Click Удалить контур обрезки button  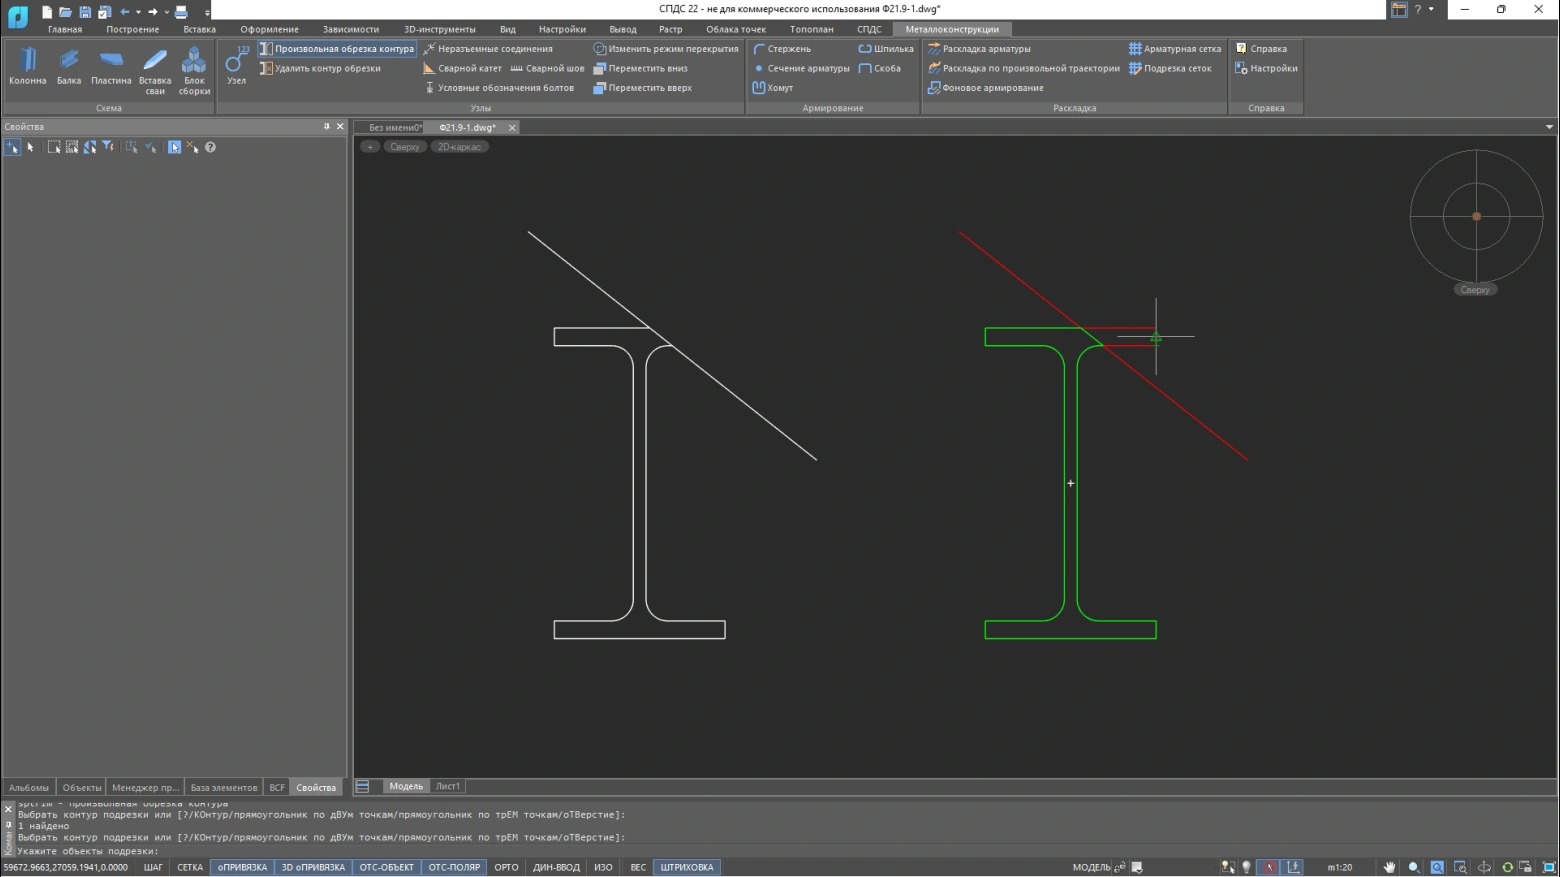(320, 69)
